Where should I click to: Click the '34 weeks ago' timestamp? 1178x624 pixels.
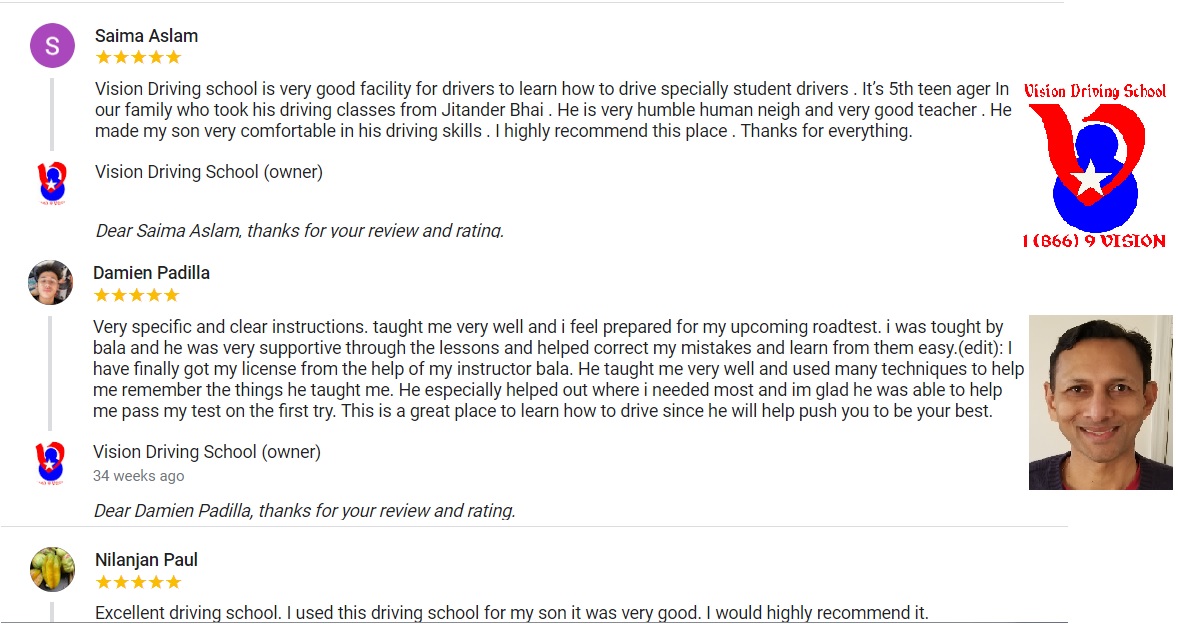coord(138,476)
